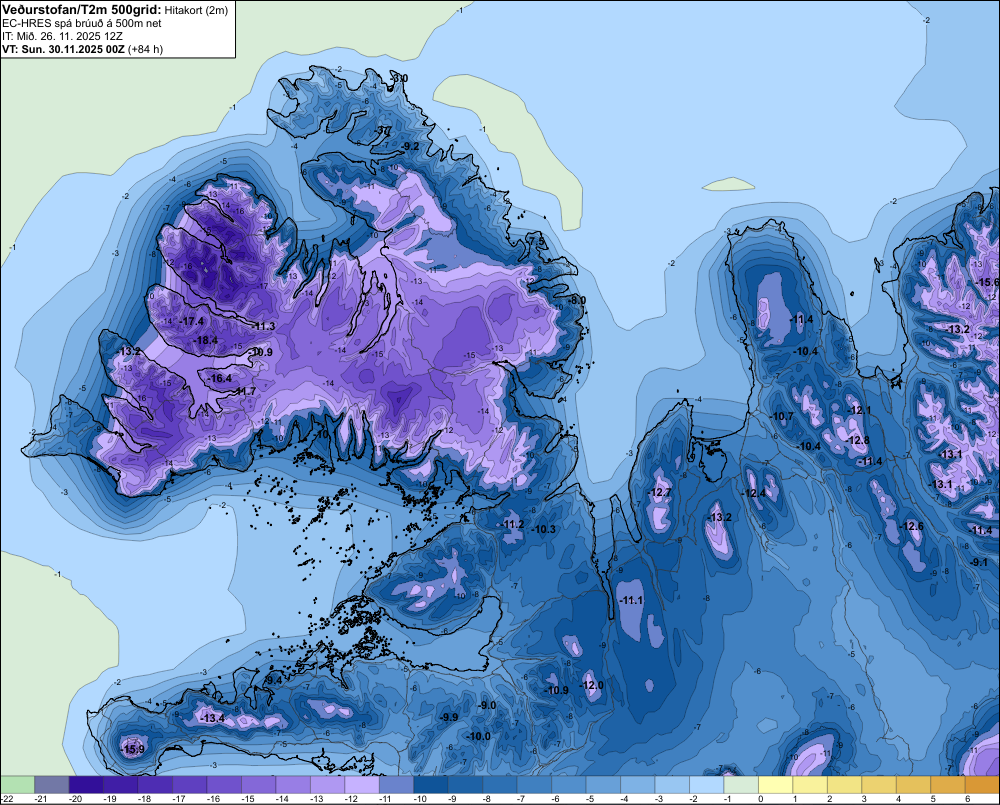Select the '-7.5' coastal temperature label
The image size is (1000, 805).
pos(537,242)
